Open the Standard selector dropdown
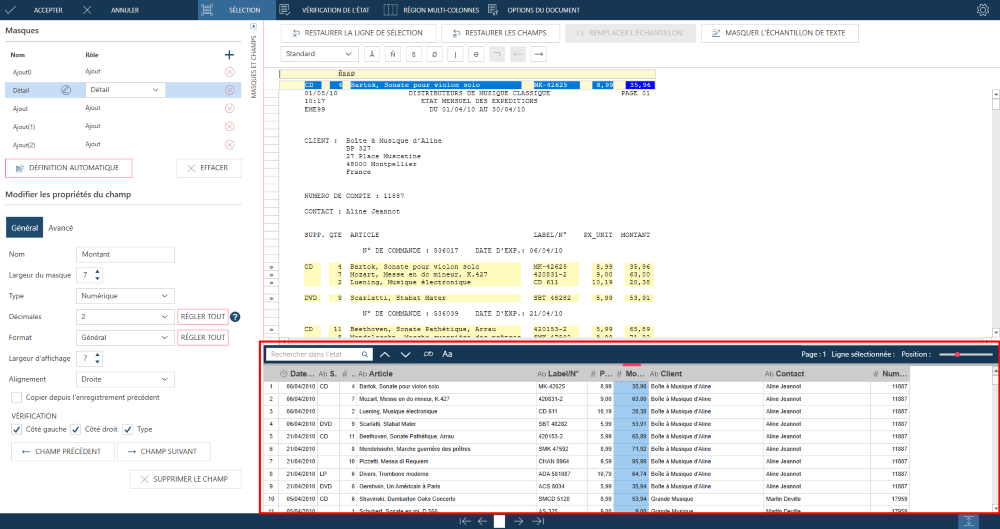 click(320, 54)
